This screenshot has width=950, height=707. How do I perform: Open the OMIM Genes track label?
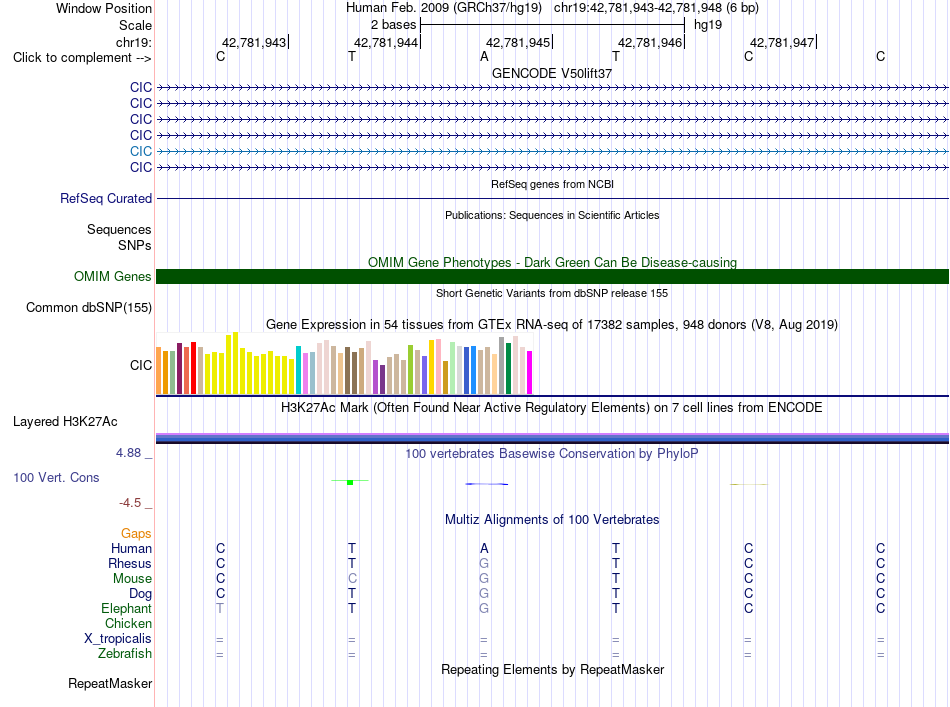click(x=113, y=276)
